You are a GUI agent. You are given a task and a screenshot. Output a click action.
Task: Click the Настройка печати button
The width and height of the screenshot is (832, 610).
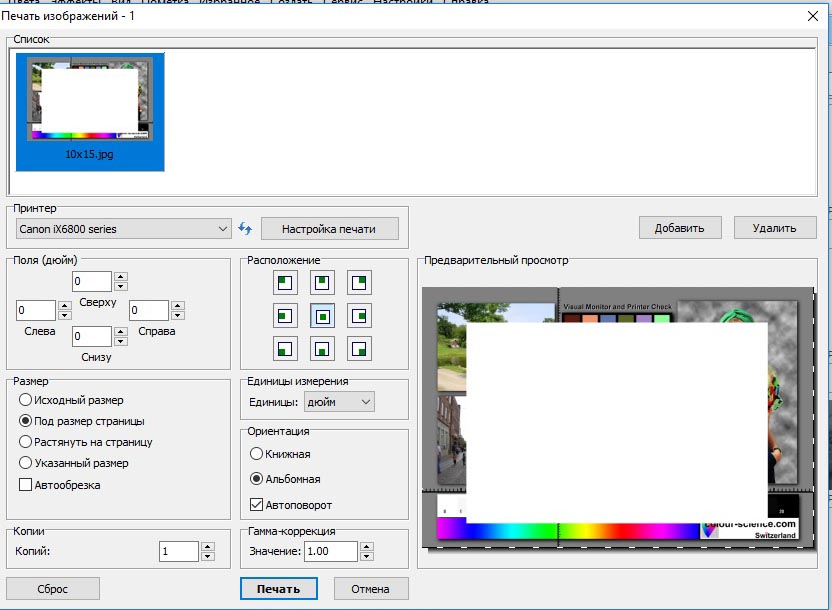pos(330,229)
